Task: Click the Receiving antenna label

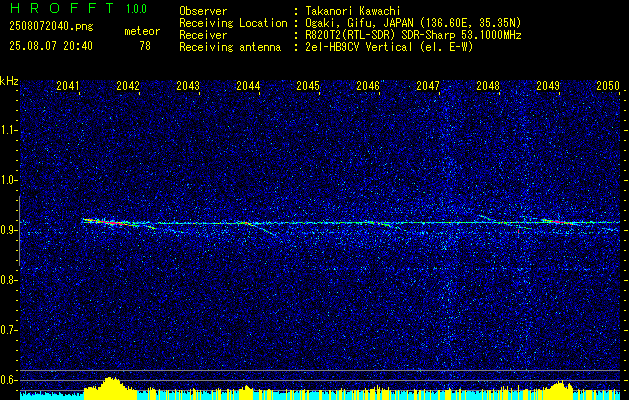Action: pos(230,47)
